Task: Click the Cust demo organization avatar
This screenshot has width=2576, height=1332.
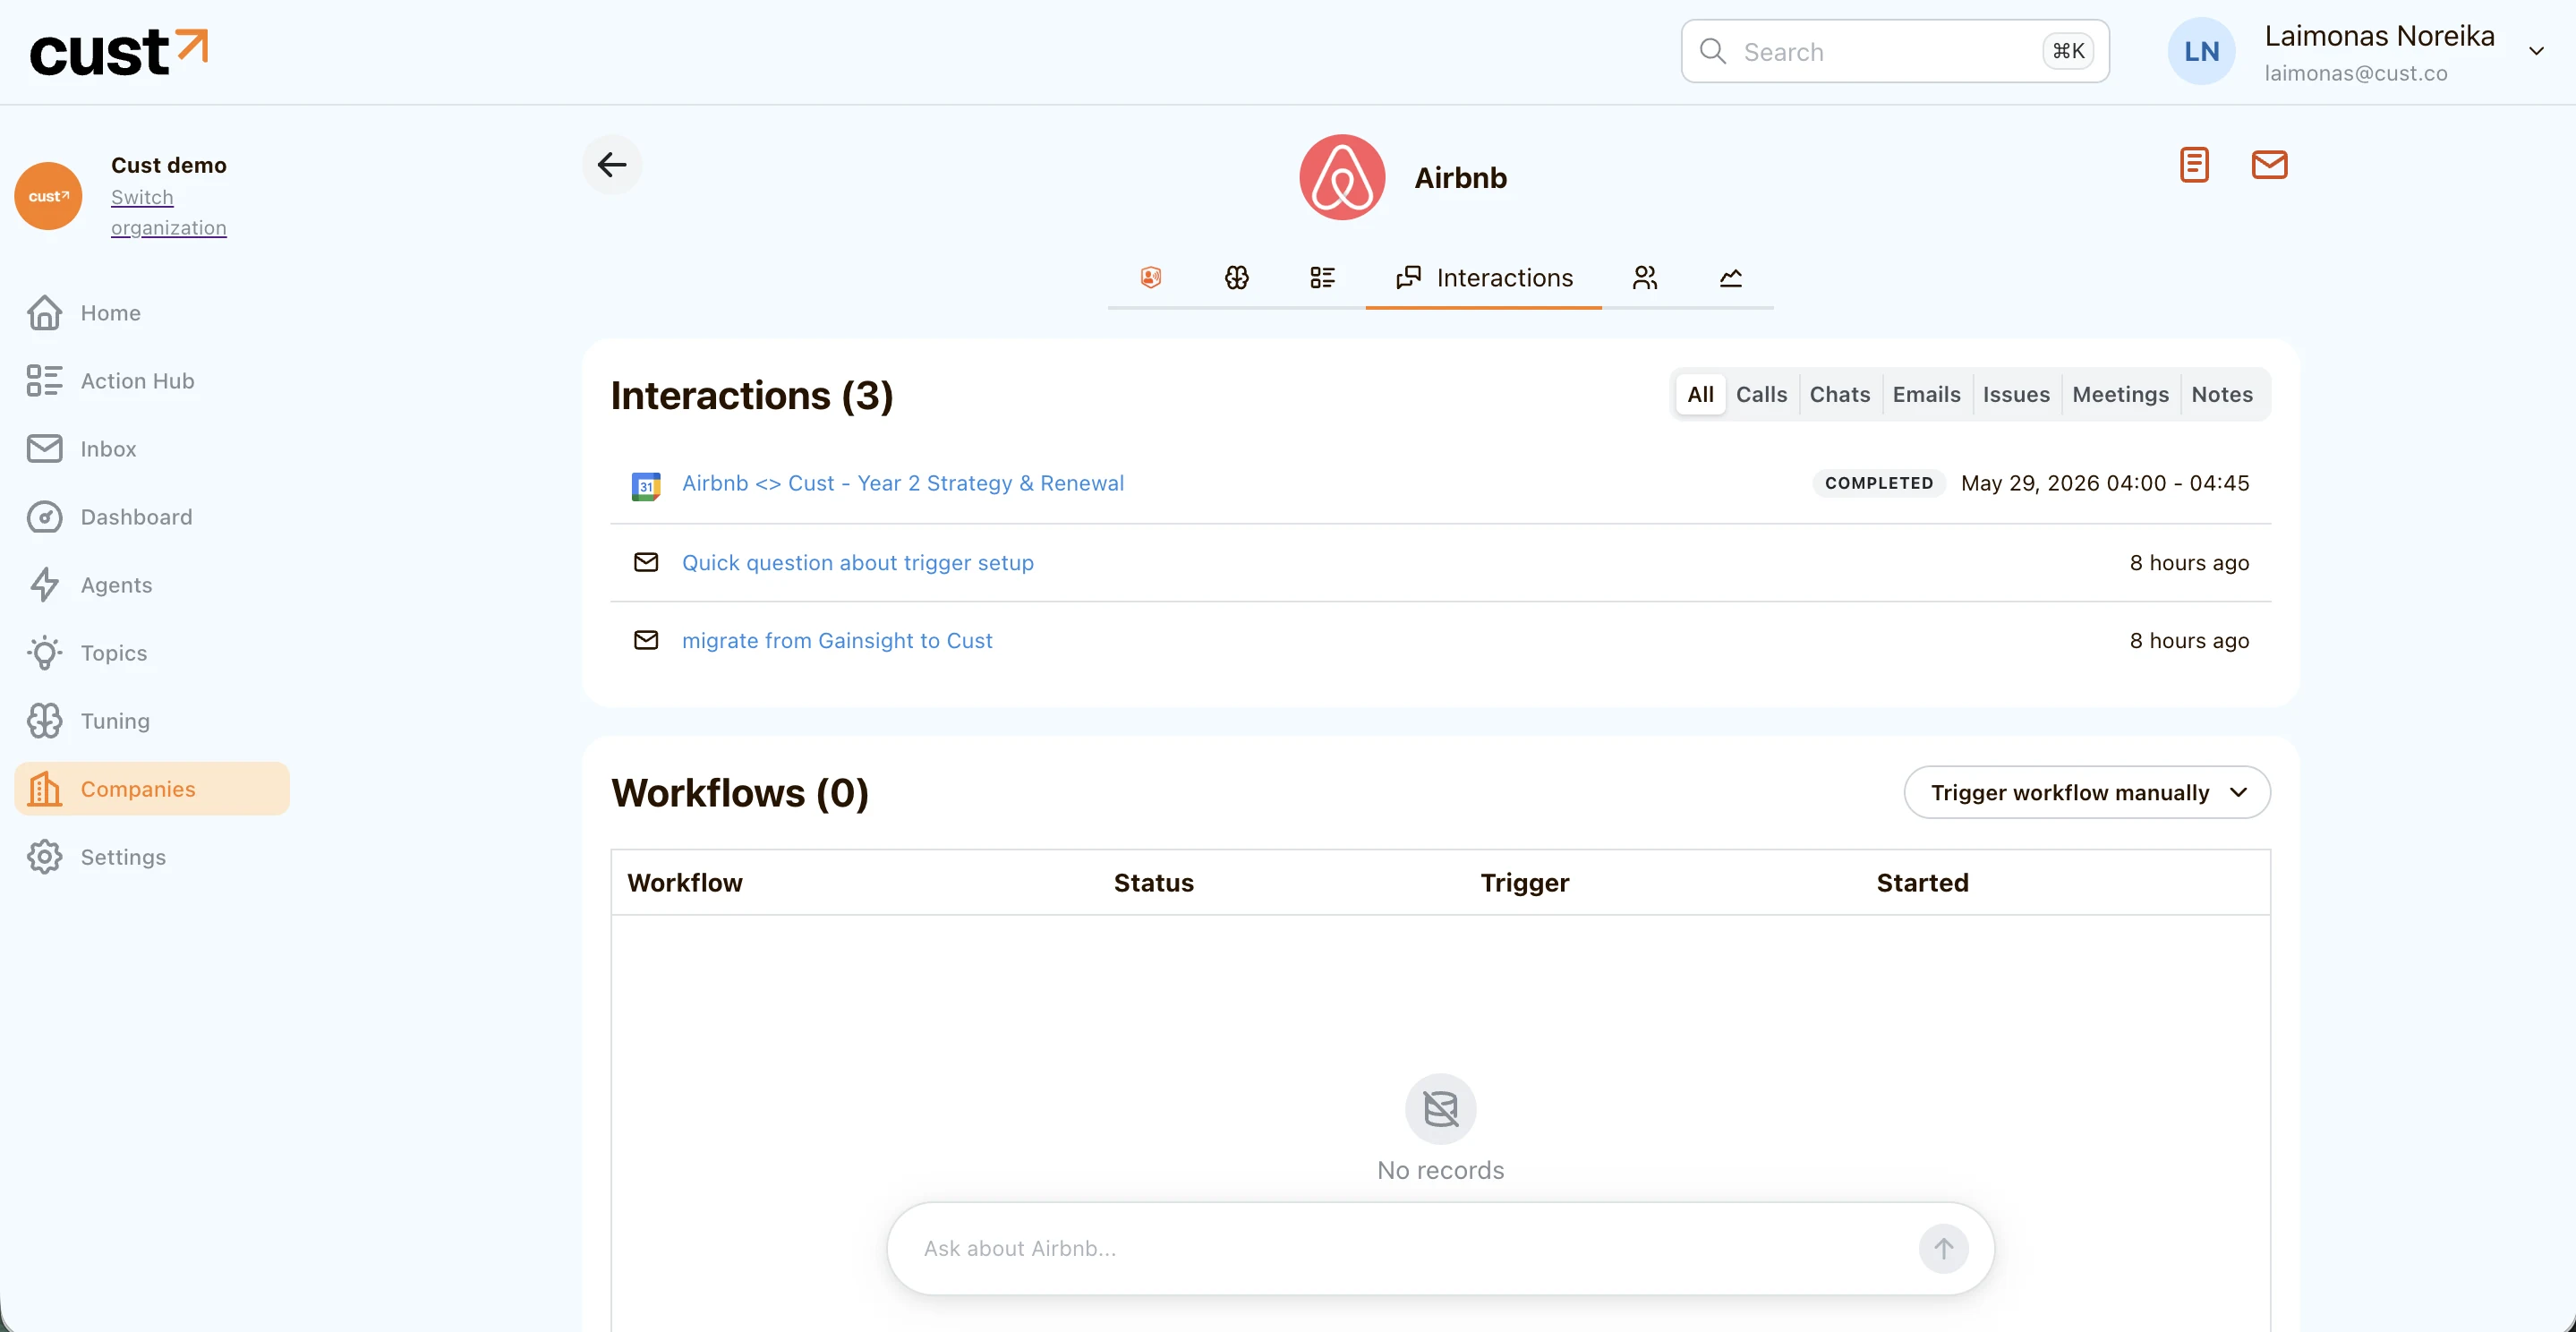Action: pyautogui.click(x=48, y=196)
